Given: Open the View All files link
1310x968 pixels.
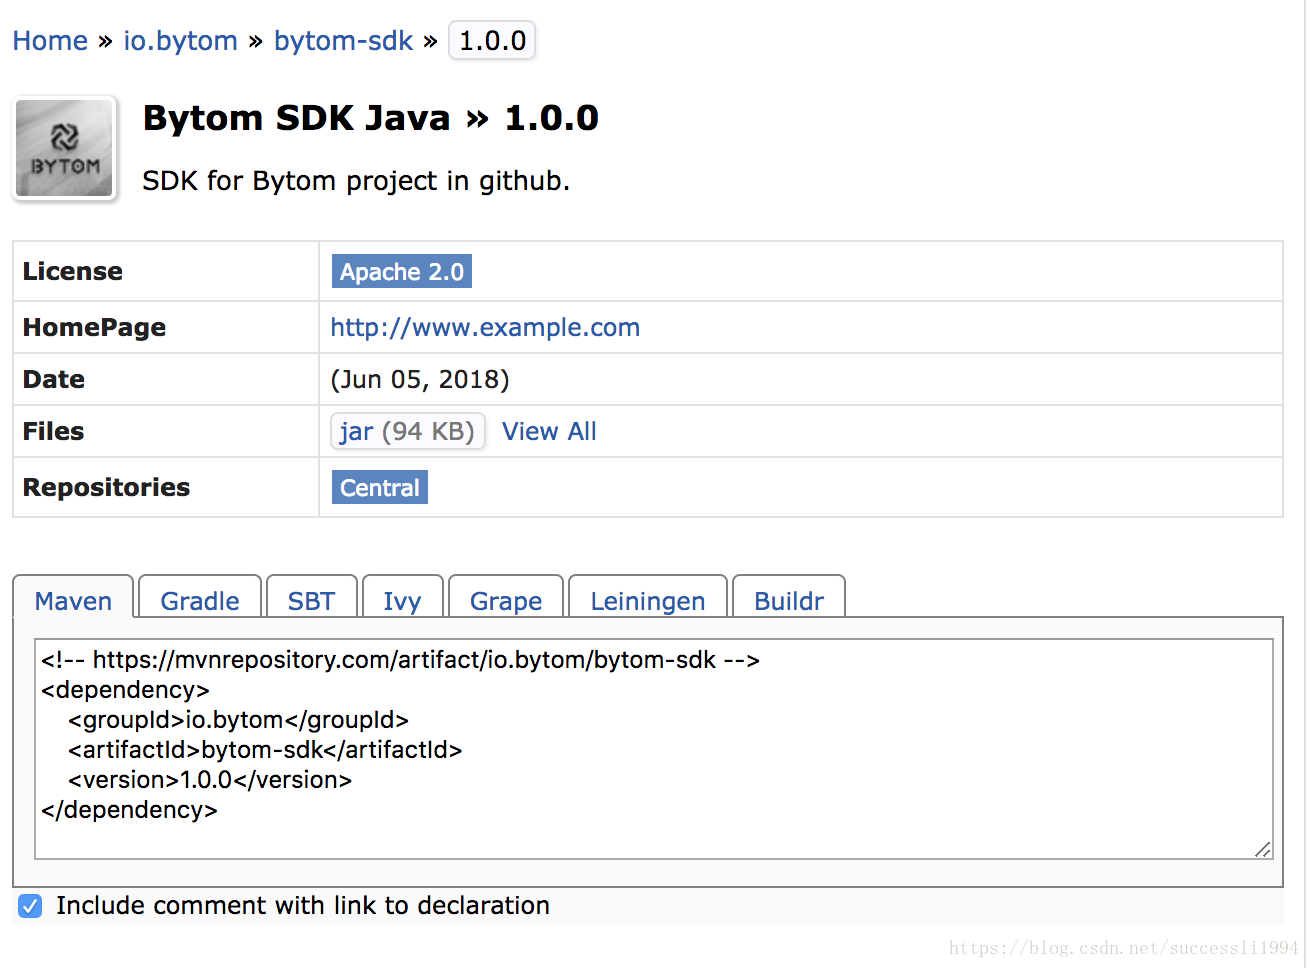Looking at the screenshot, I should pos(549,431).
